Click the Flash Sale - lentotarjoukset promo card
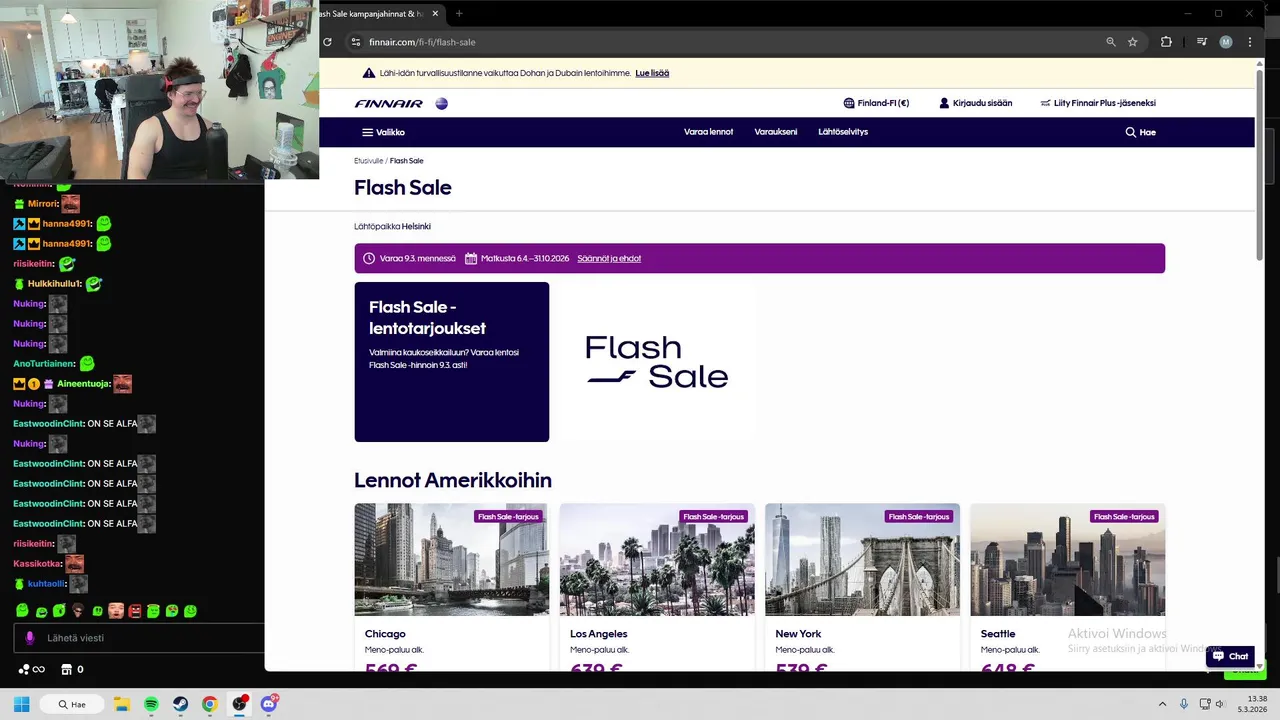Viewport: 1280px width, 720px height. point(451,362)
